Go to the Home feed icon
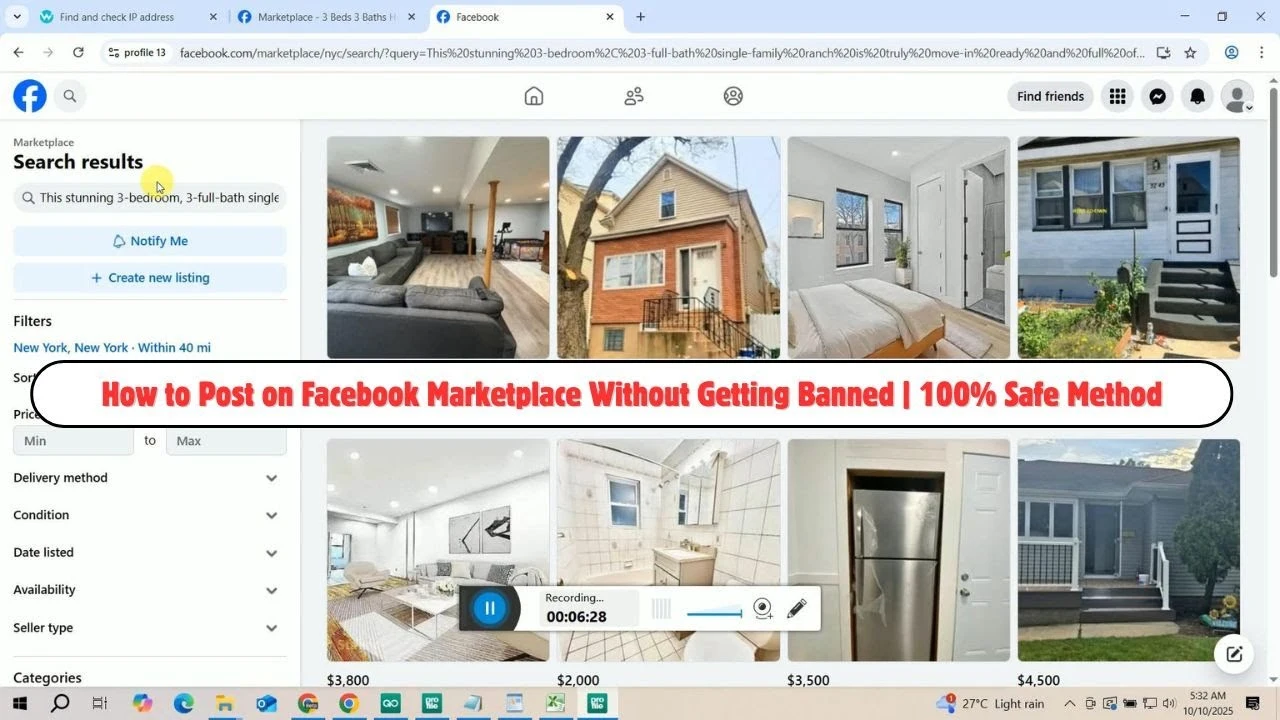 (x=534, y=96)
